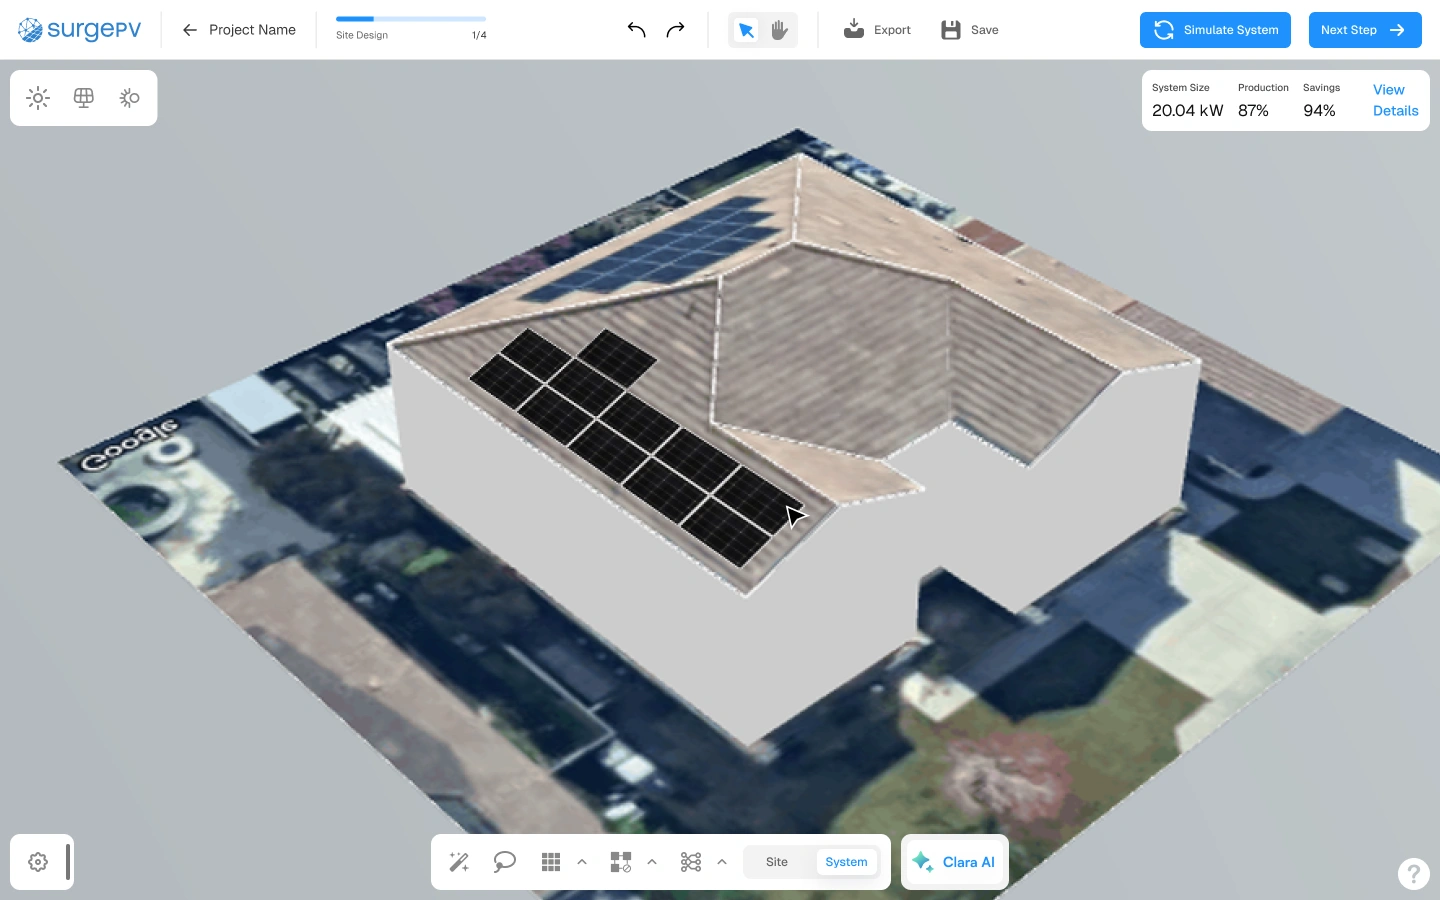The image size is (1440, 900).
Task: Select the pointer cursor tool
Action: 746,30
